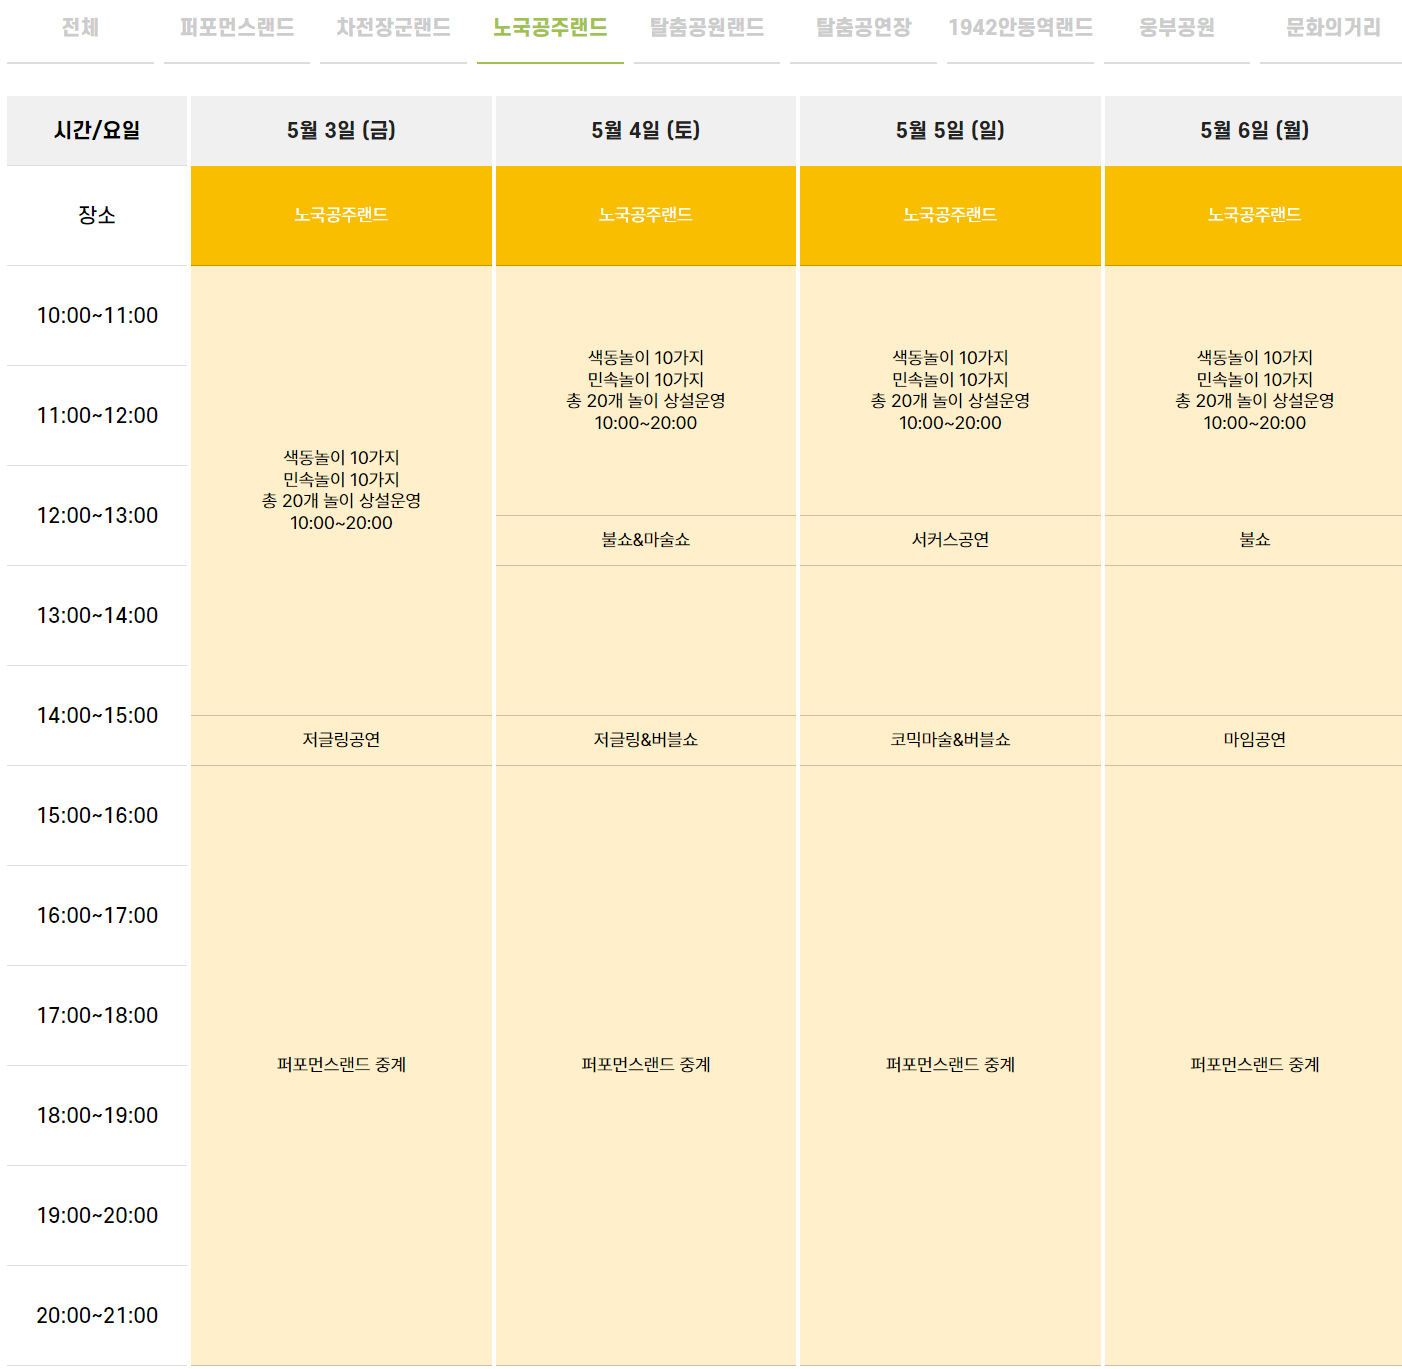The height and width of the screenshot is (1369, 1402).
Task: Click the 마임공연 event cell
Action: (x=1252, y=740)
